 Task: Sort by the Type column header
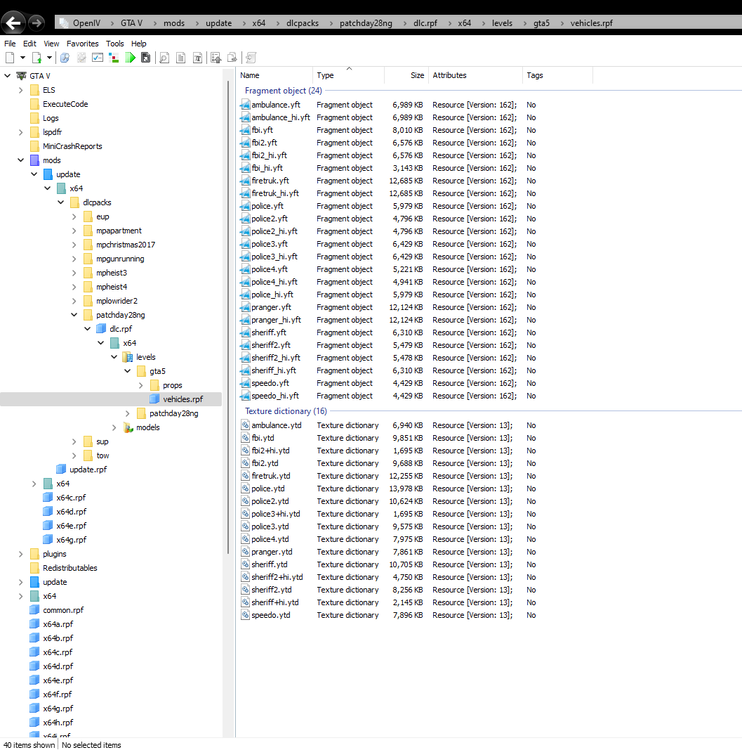tap(348, 75)
